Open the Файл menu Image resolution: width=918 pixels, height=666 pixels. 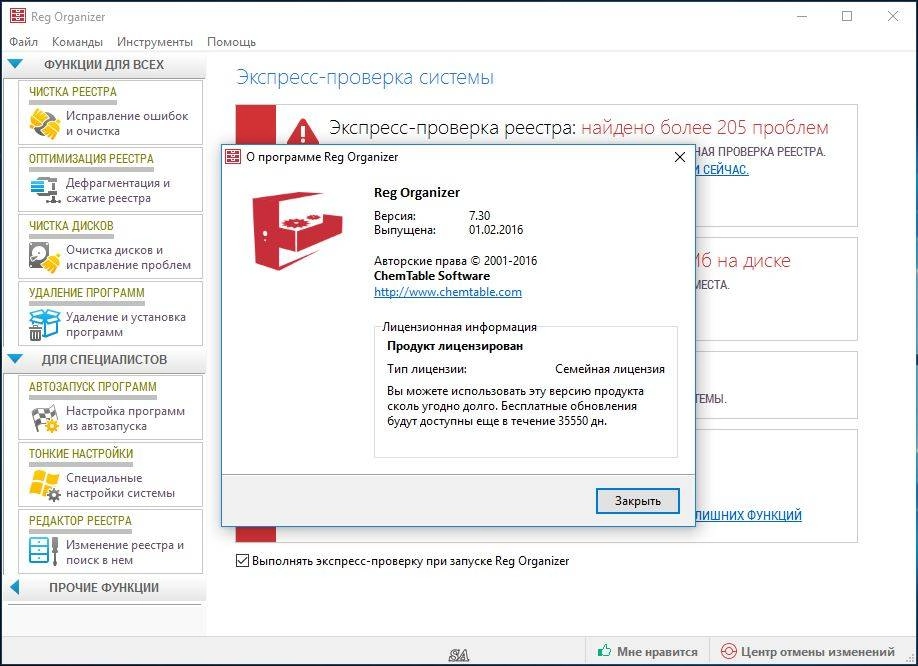pos(23,42)
